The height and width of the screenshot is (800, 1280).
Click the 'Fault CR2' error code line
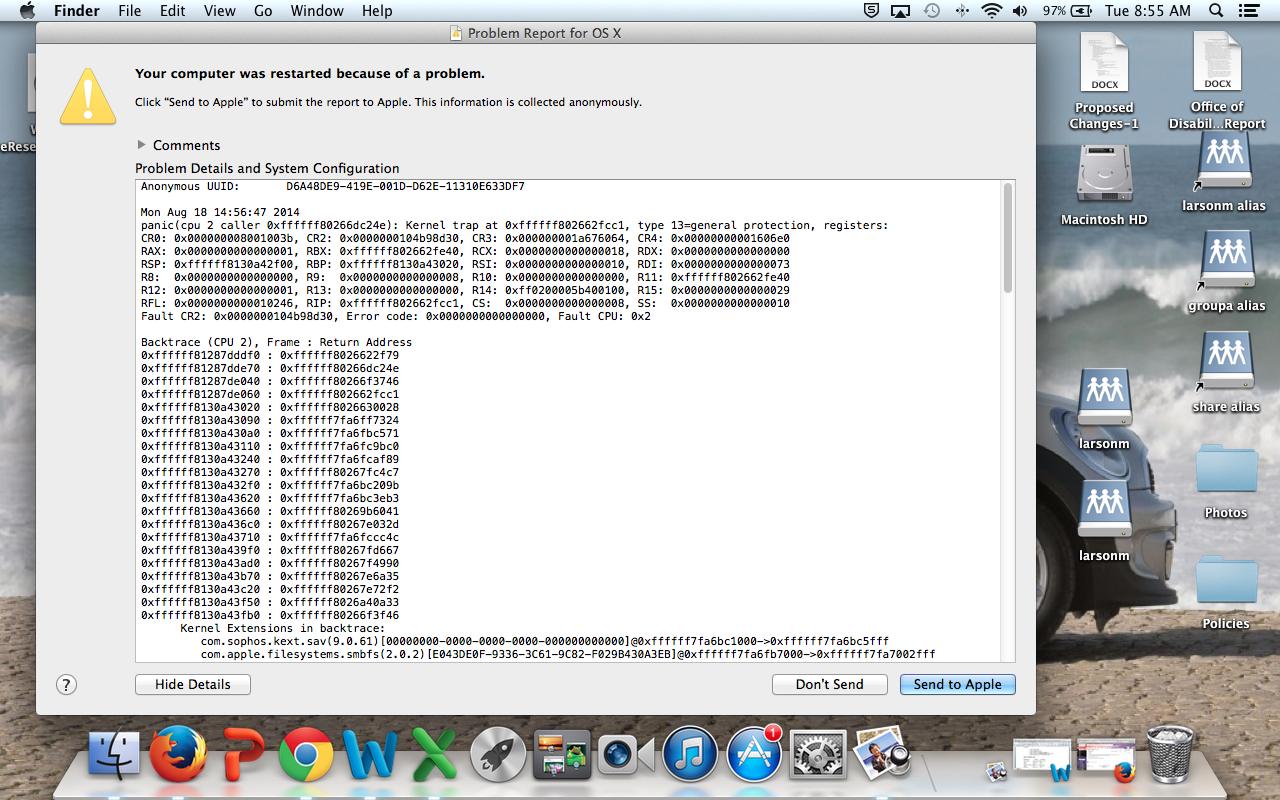tap(395, 316)
